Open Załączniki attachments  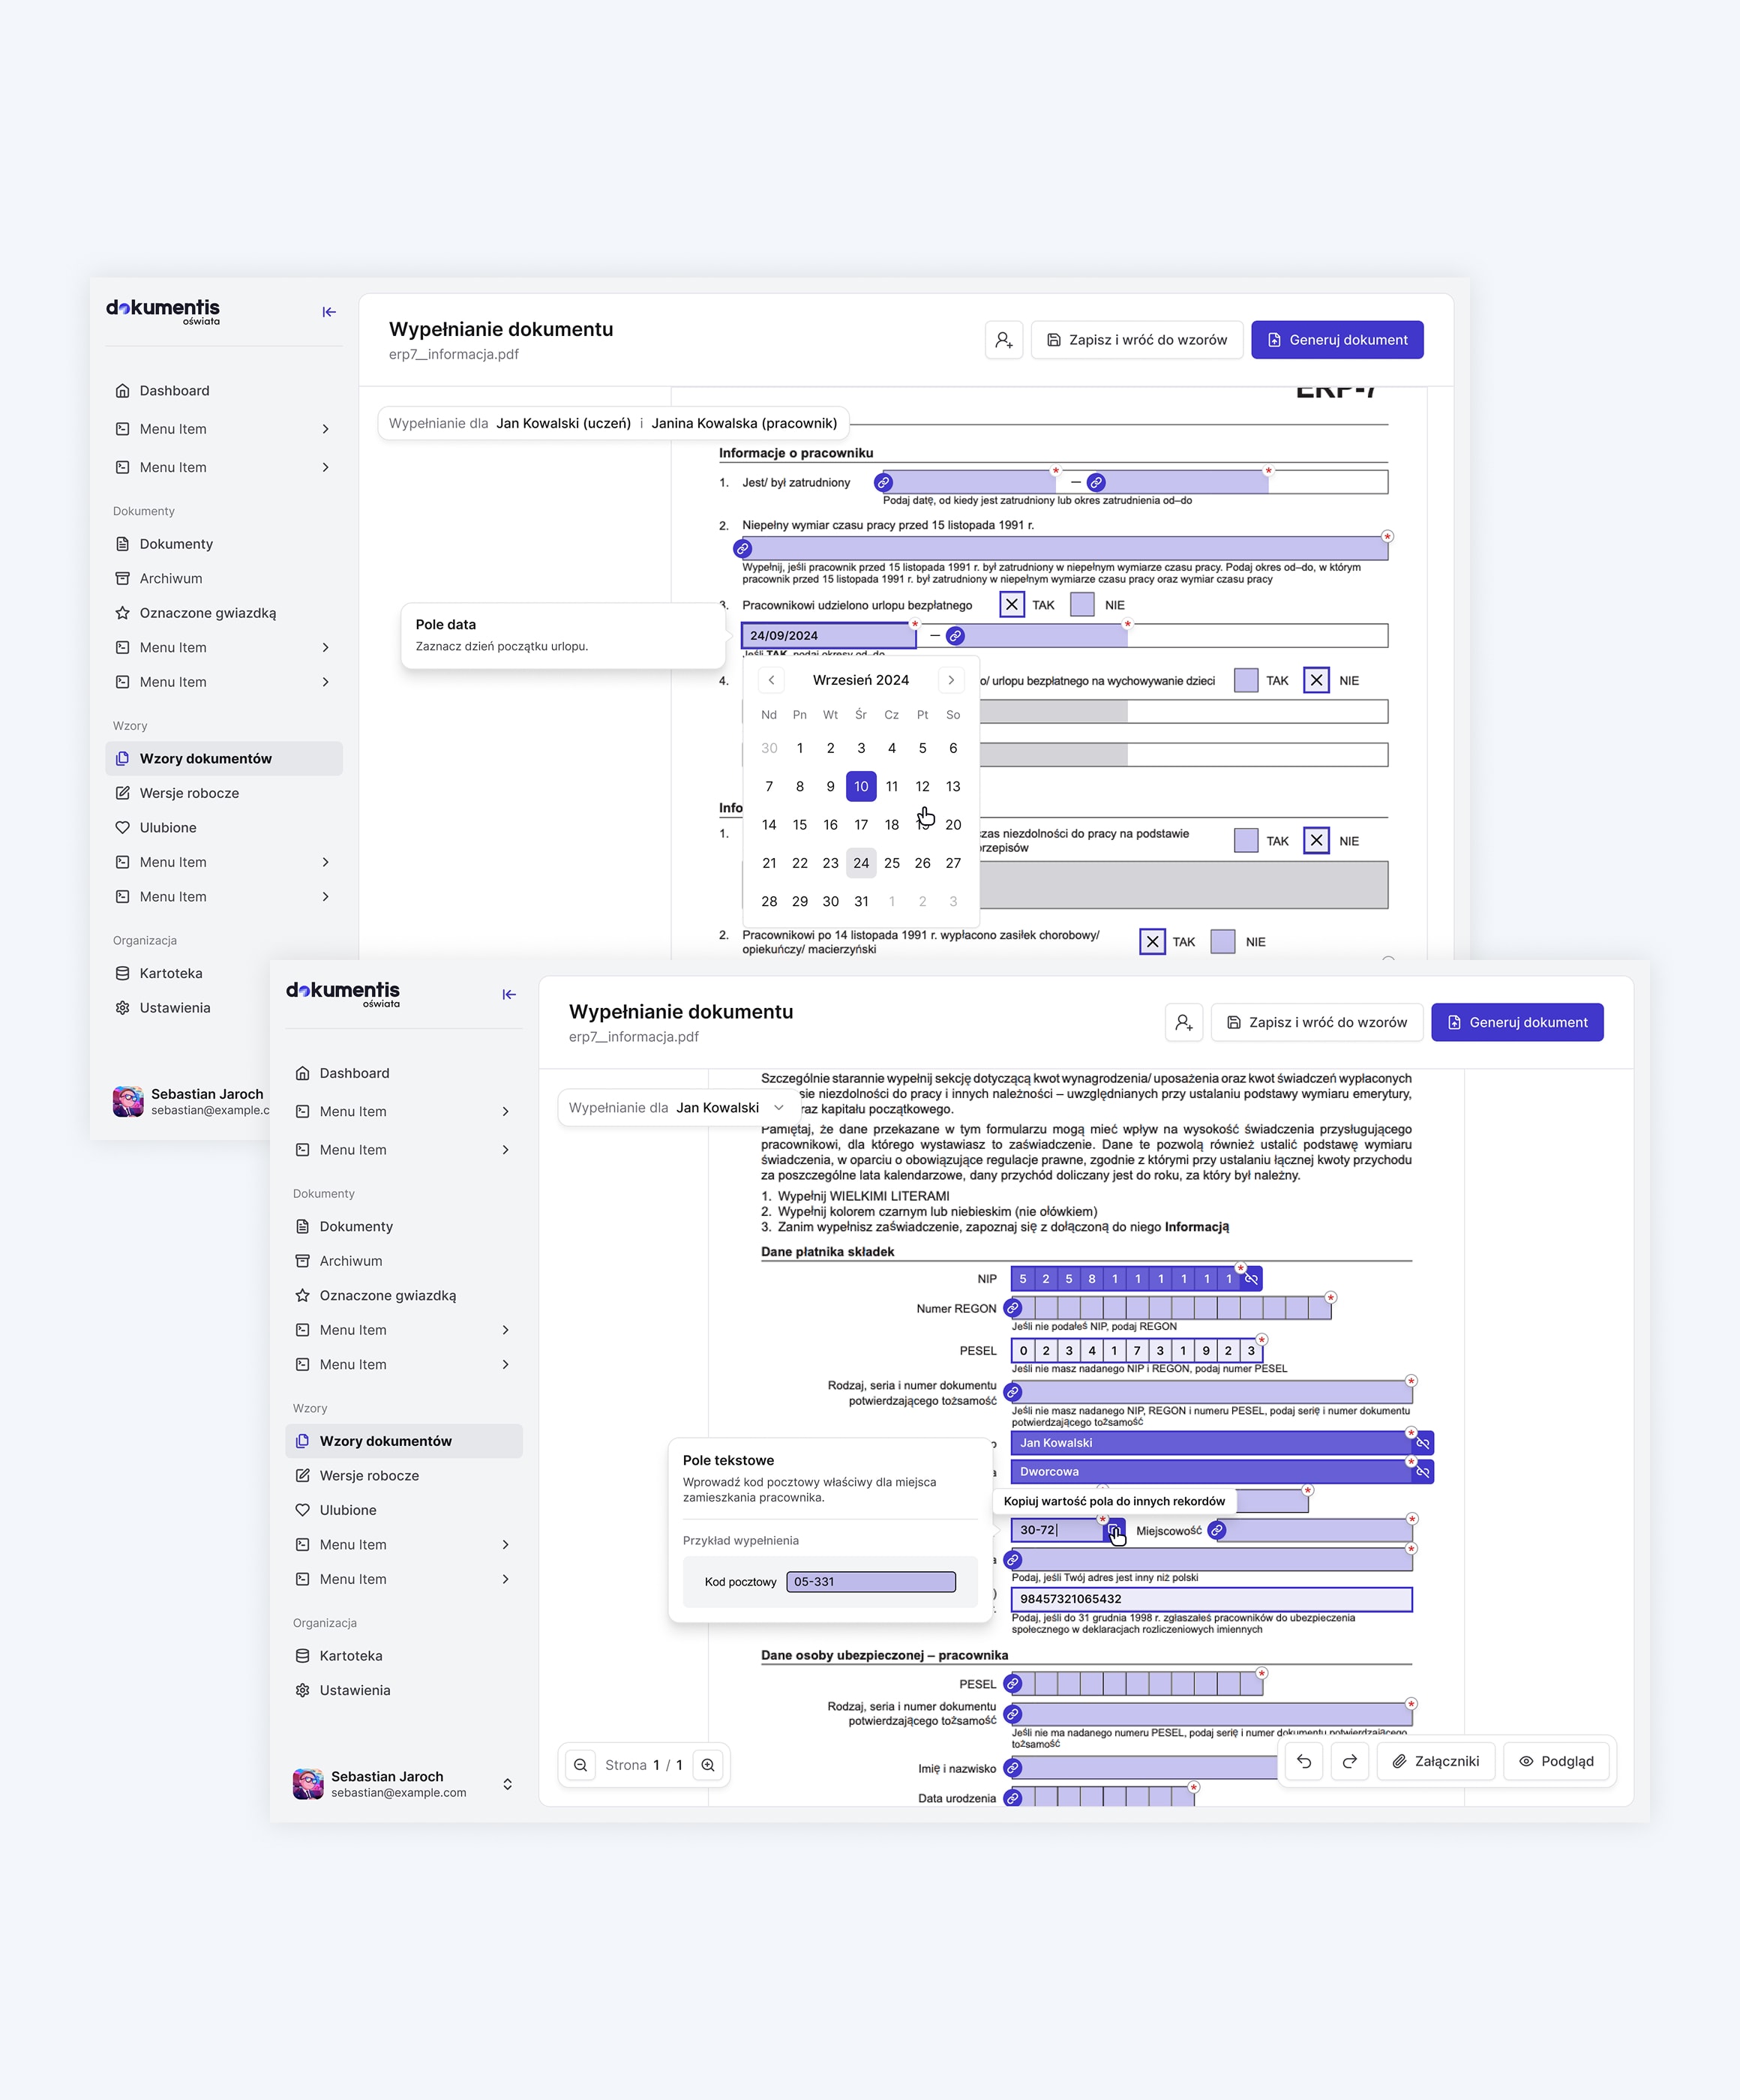point(1436,1761)
